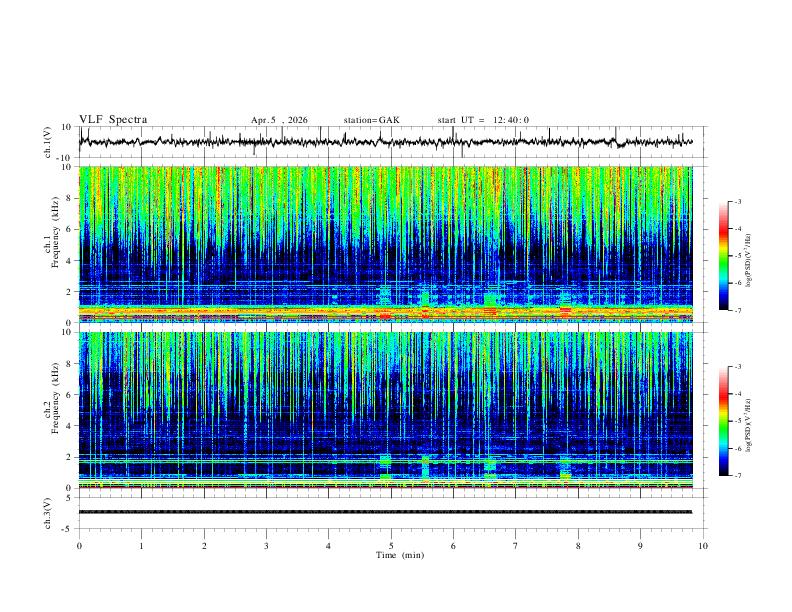Click the "Time (min)" x-axis label

point(400,555)
